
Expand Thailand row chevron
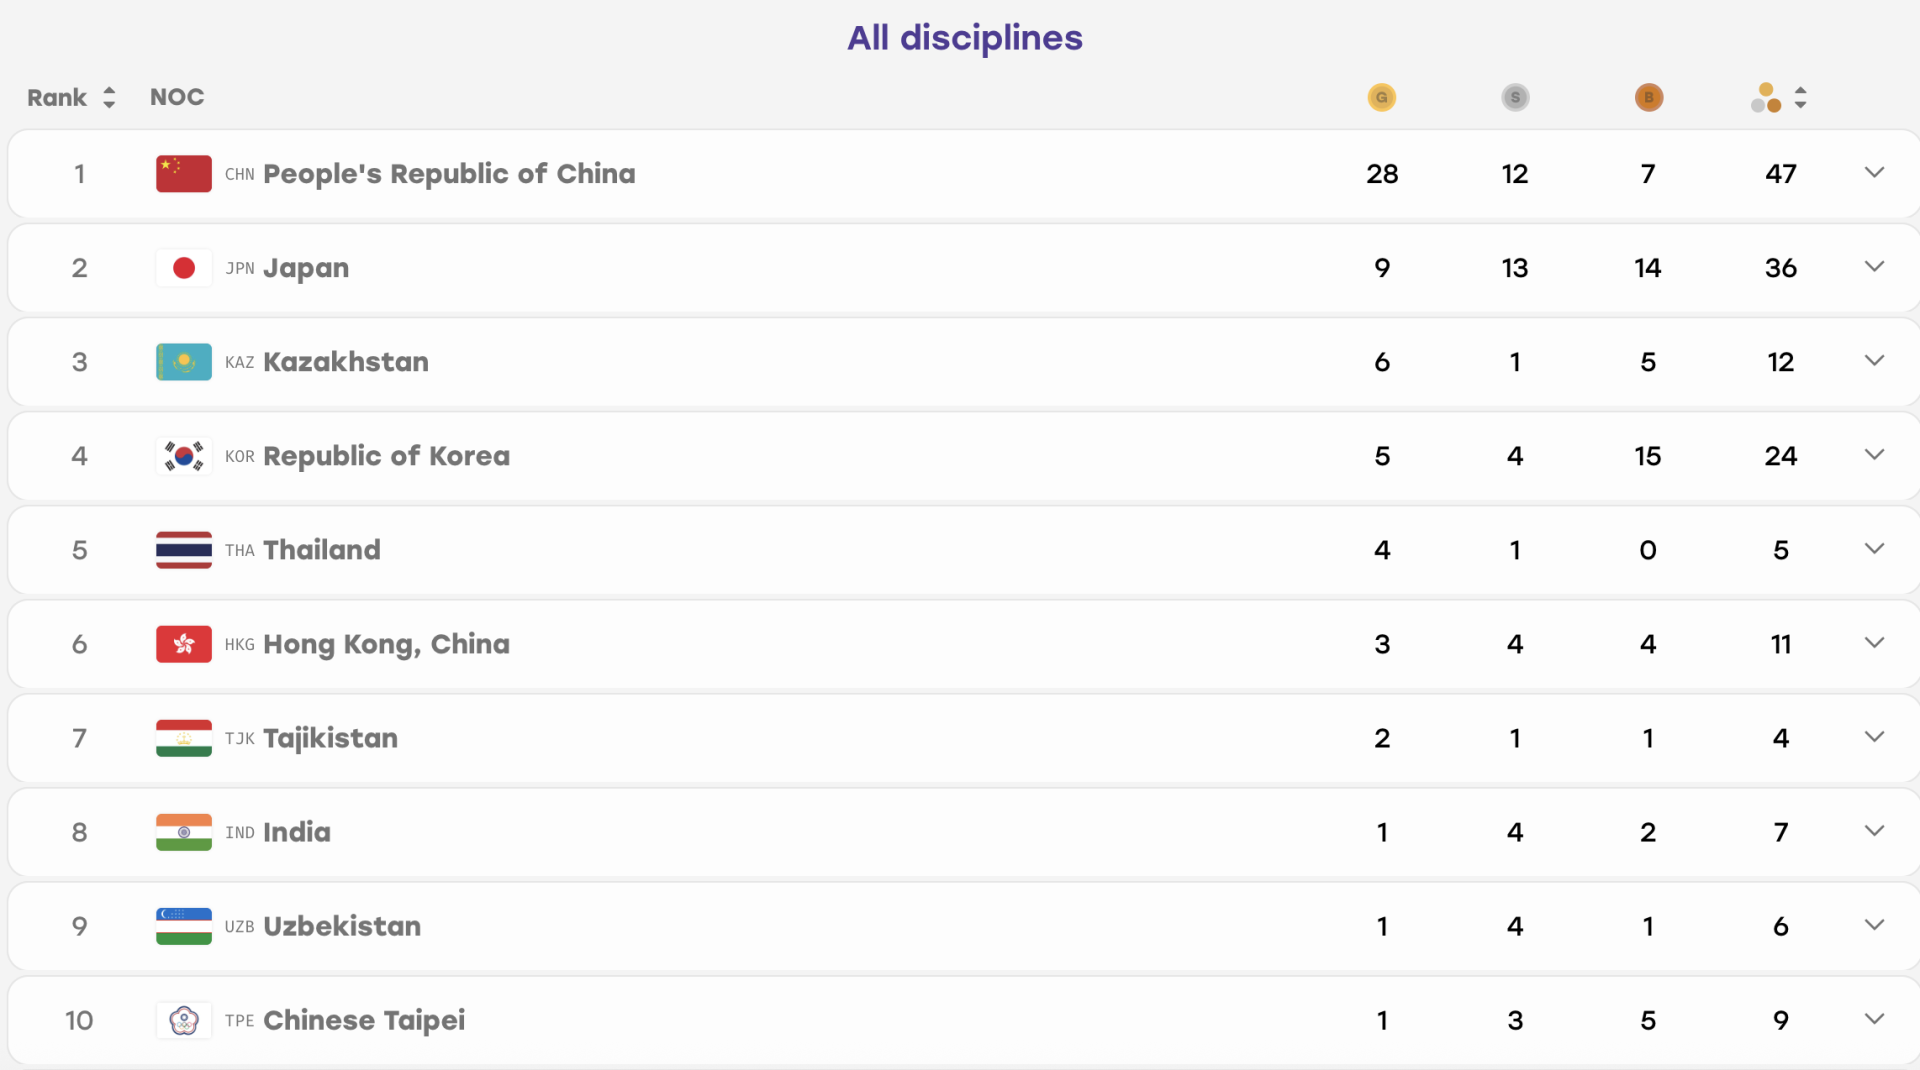pos(1874,549)
